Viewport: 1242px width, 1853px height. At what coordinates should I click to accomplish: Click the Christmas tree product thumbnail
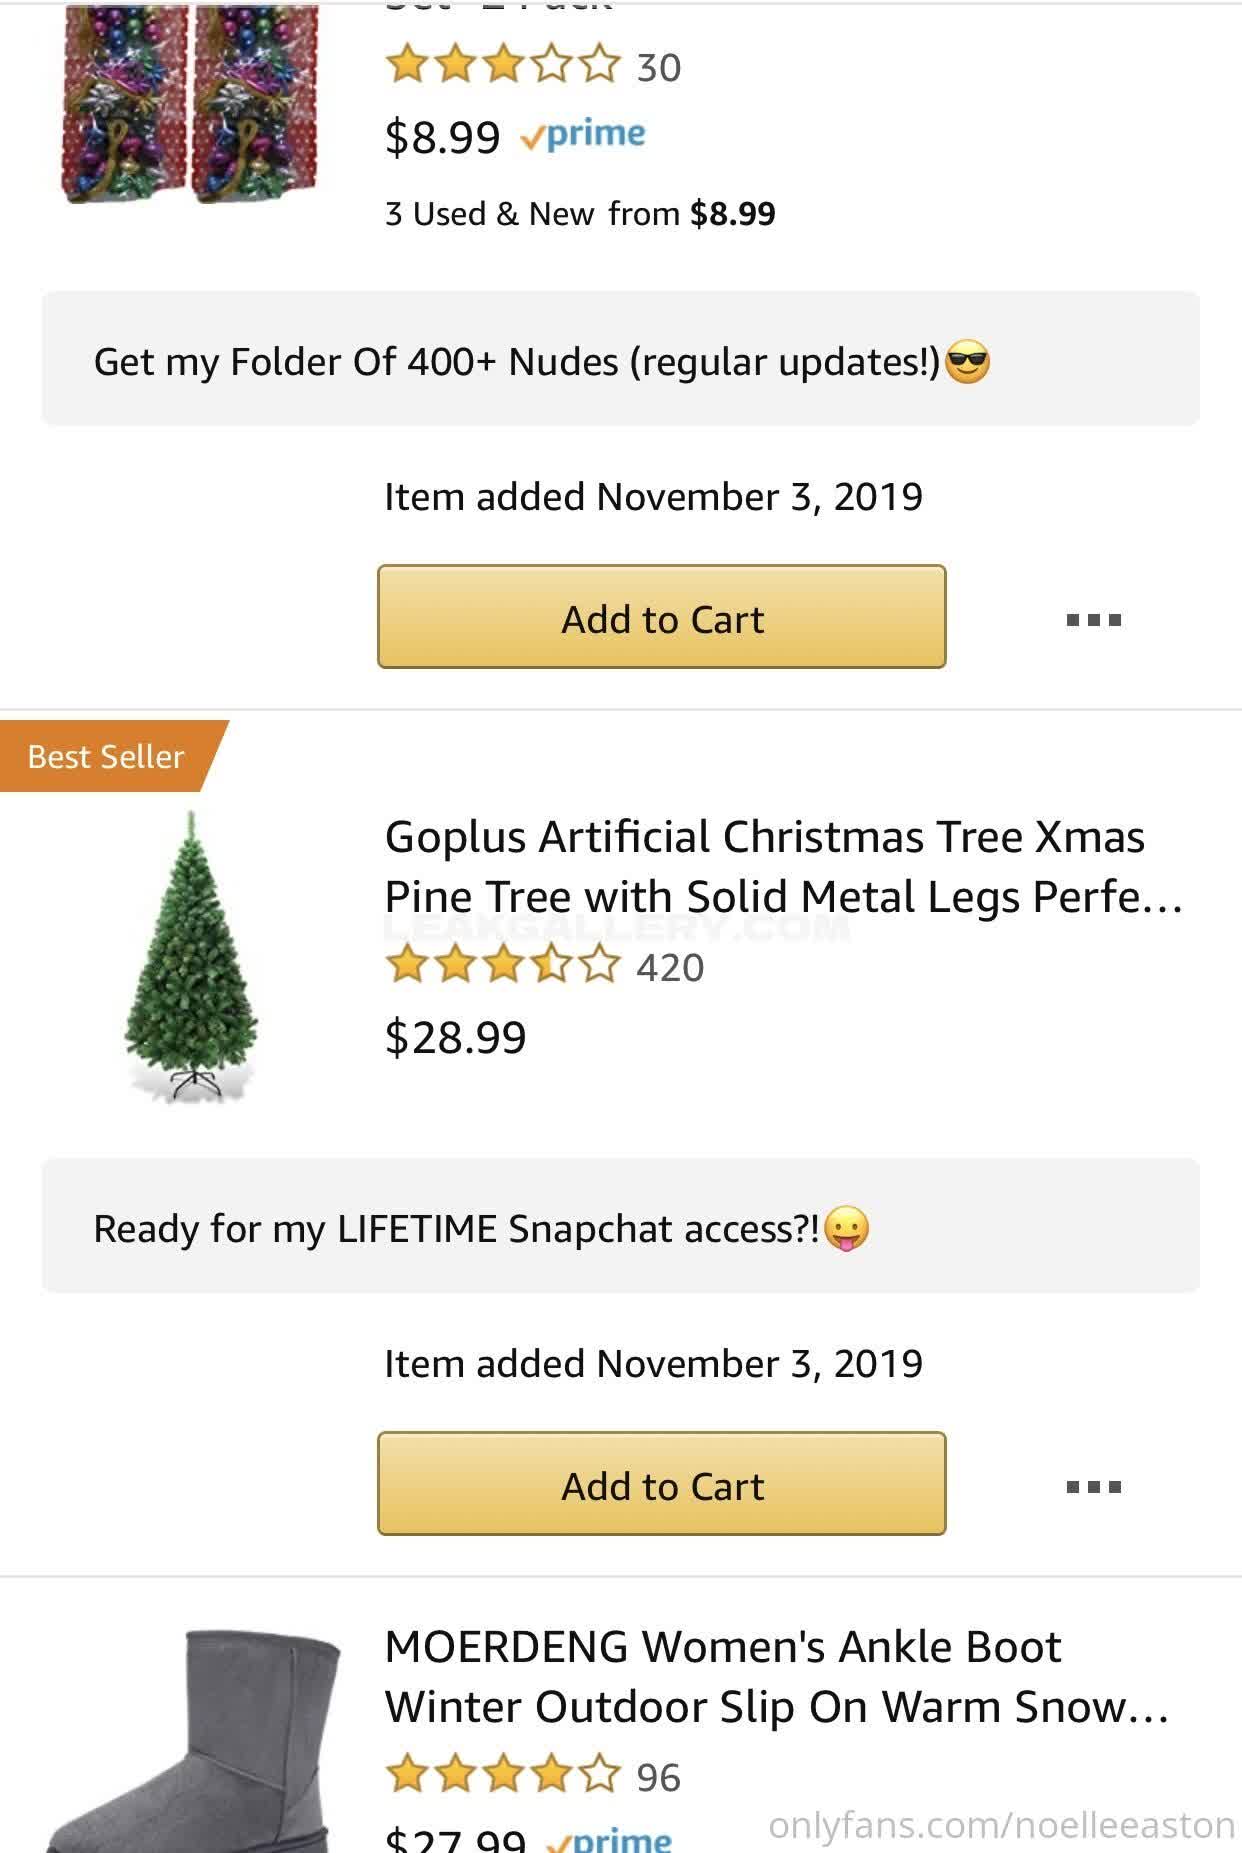pos(190,957)
